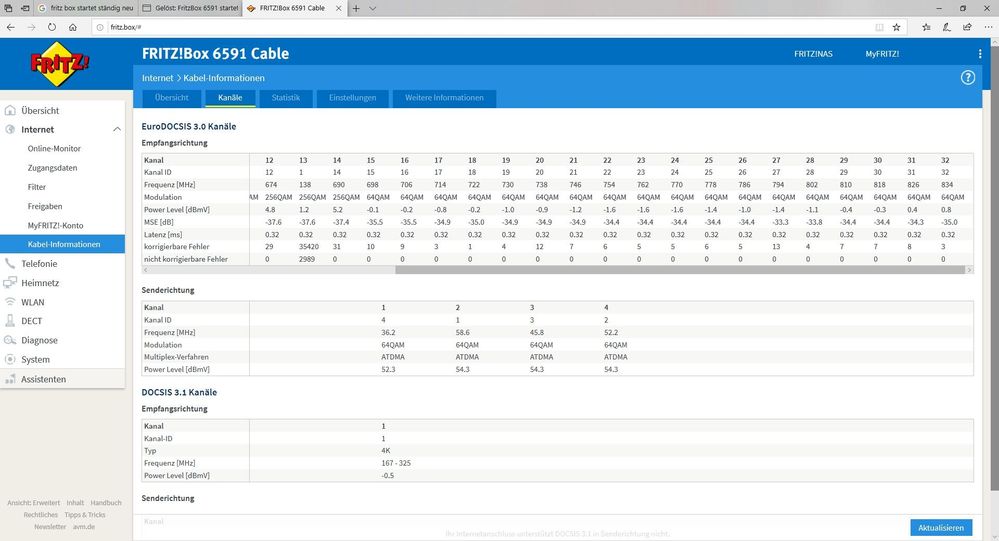Click the DECT handset icon
The width and height of the screenshot is (999, 541).
[10, 321]
